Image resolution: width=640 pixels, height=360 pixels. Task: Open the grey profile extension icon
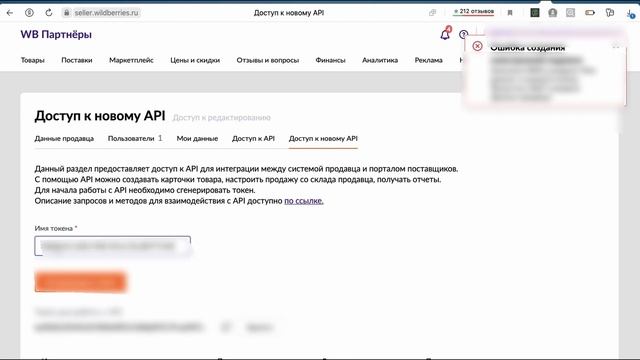[553, 13]
